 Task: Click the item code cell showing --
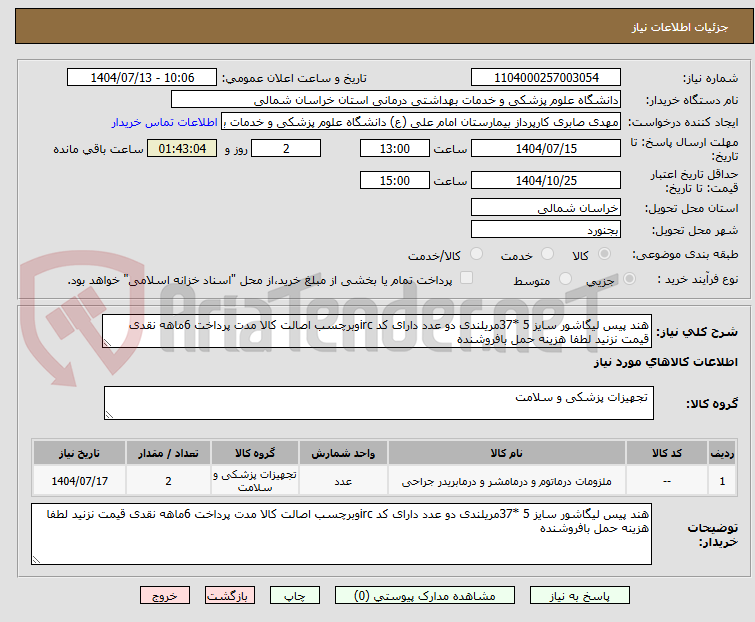click(x=666, y=481)
